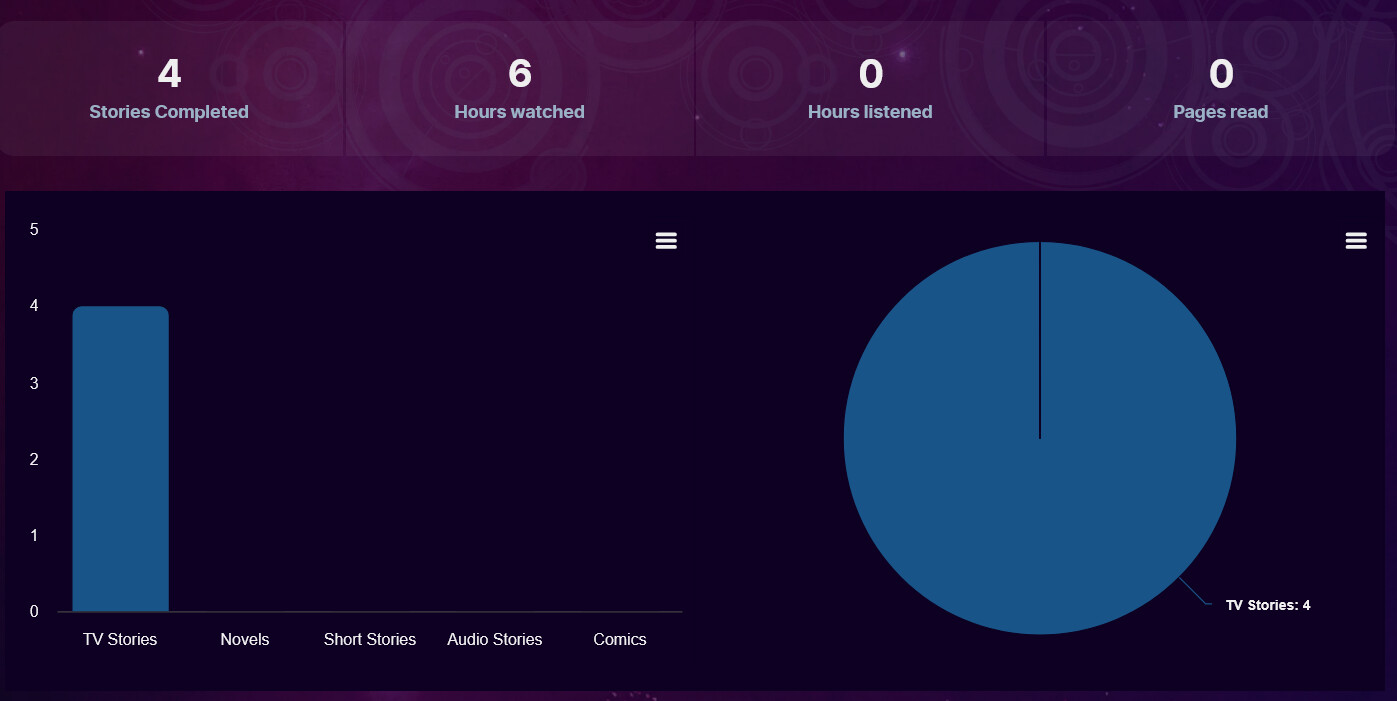This screenshot has height=701, width=1397.
Task: Select the 'TV Stories: 4' pie label
Action: tap(1268, 605)
